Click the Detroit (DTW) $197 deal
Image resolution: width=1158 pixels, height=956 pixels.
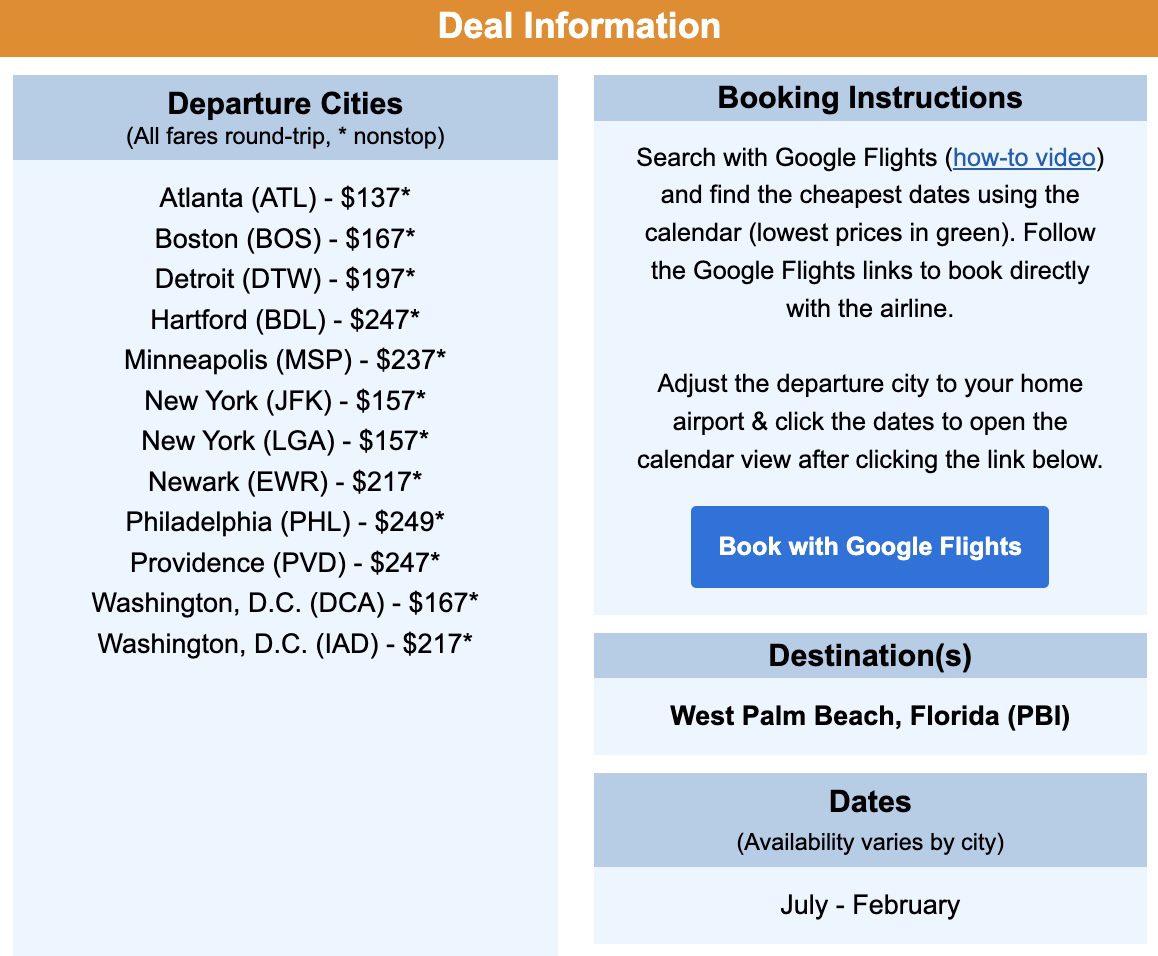coord(286,279)
